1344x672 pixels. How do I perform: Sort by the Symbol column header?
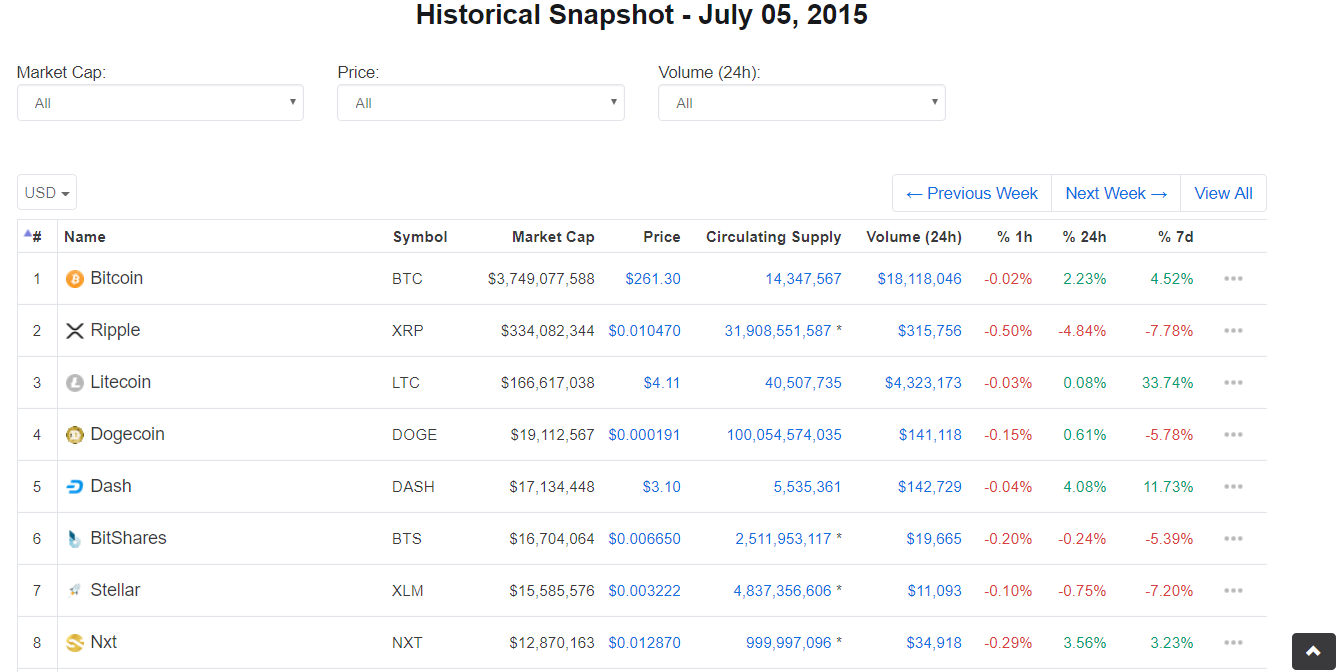420,237
